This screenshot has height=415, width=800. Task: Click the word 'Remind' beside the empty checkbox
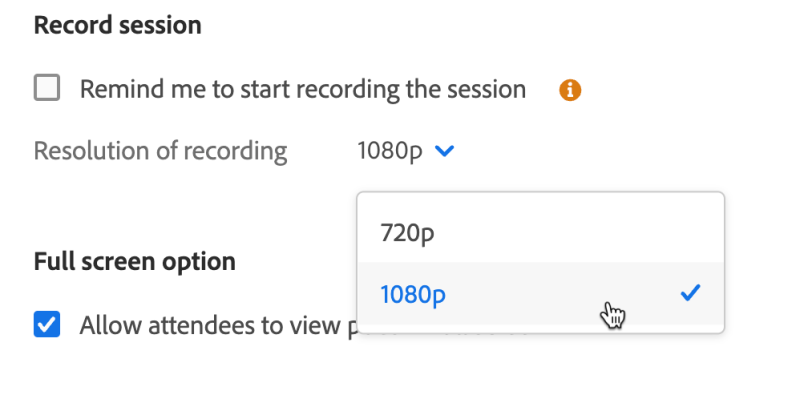coord(119,89)
